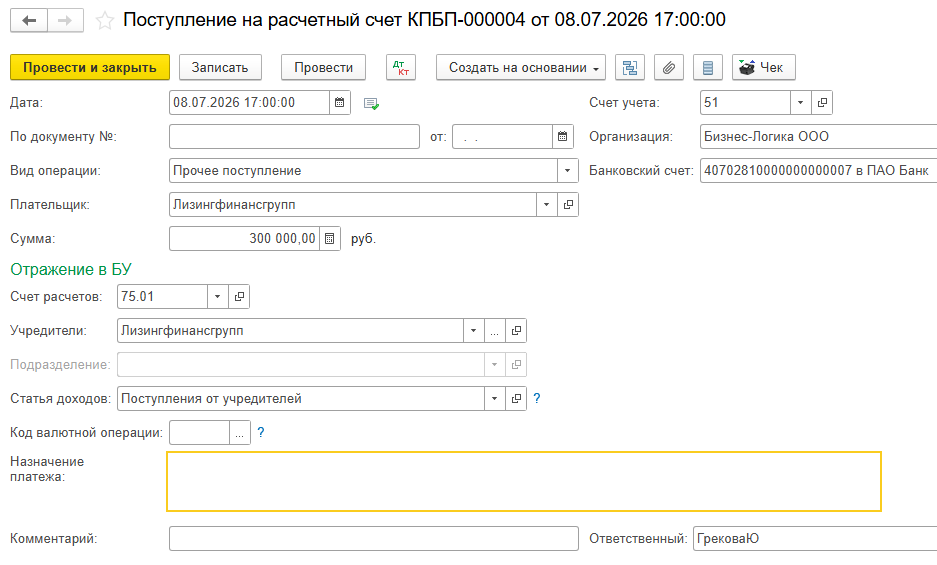Save document with Записать button
The image size is (937, 565).
(220, 68)
